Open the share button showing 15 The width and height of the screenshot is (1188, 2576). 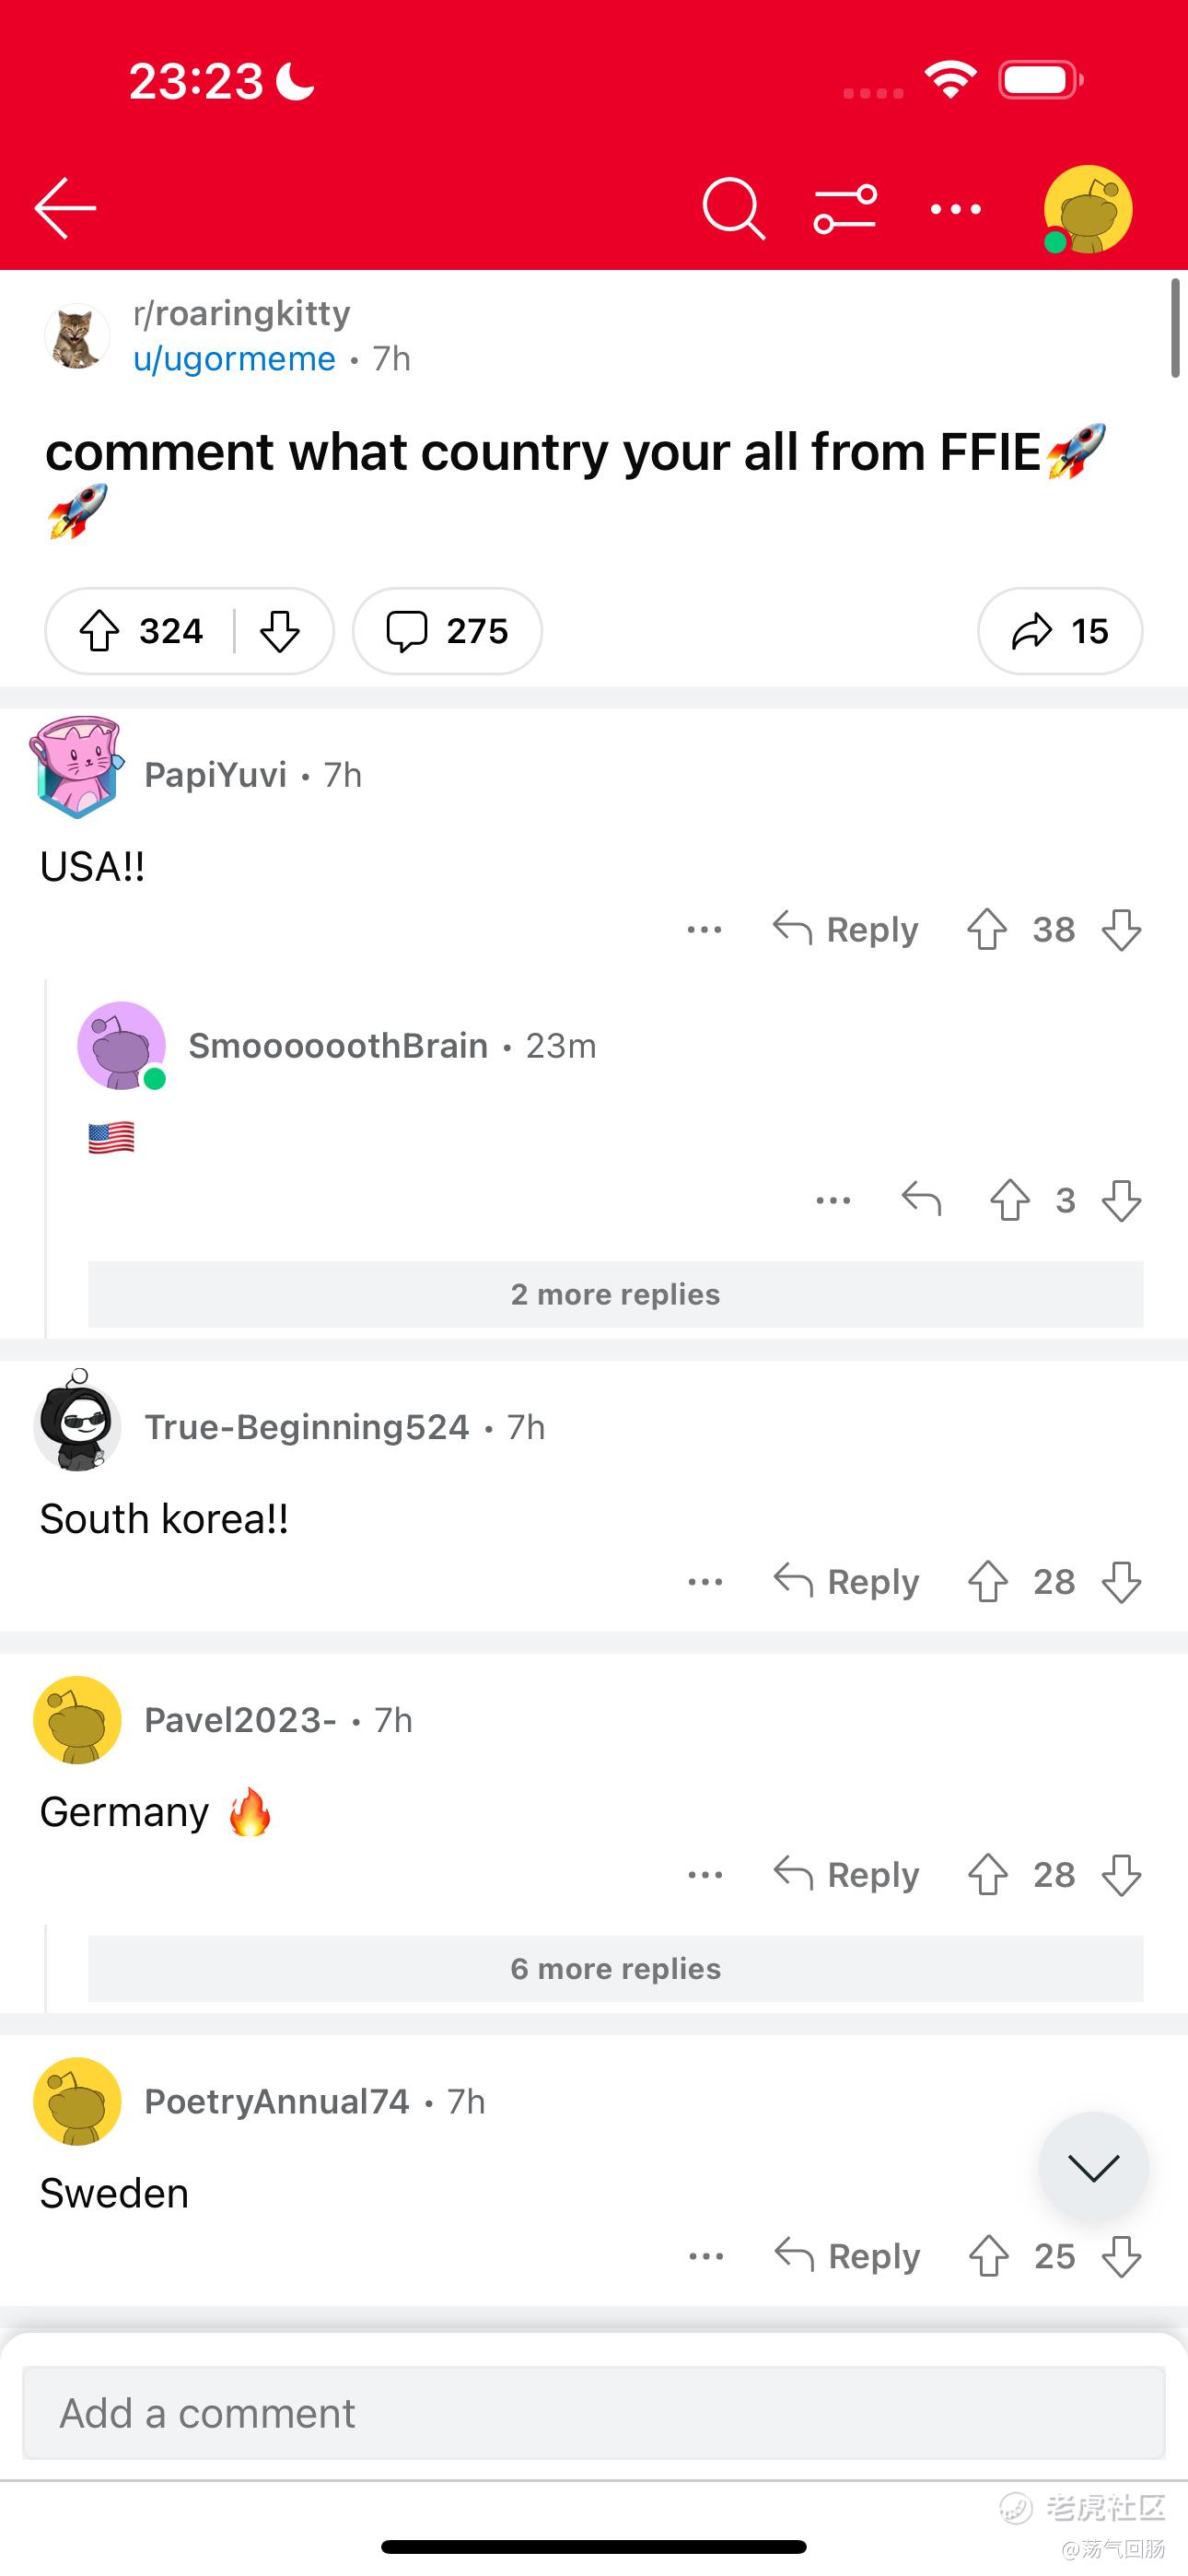[x=1060, y=631]
